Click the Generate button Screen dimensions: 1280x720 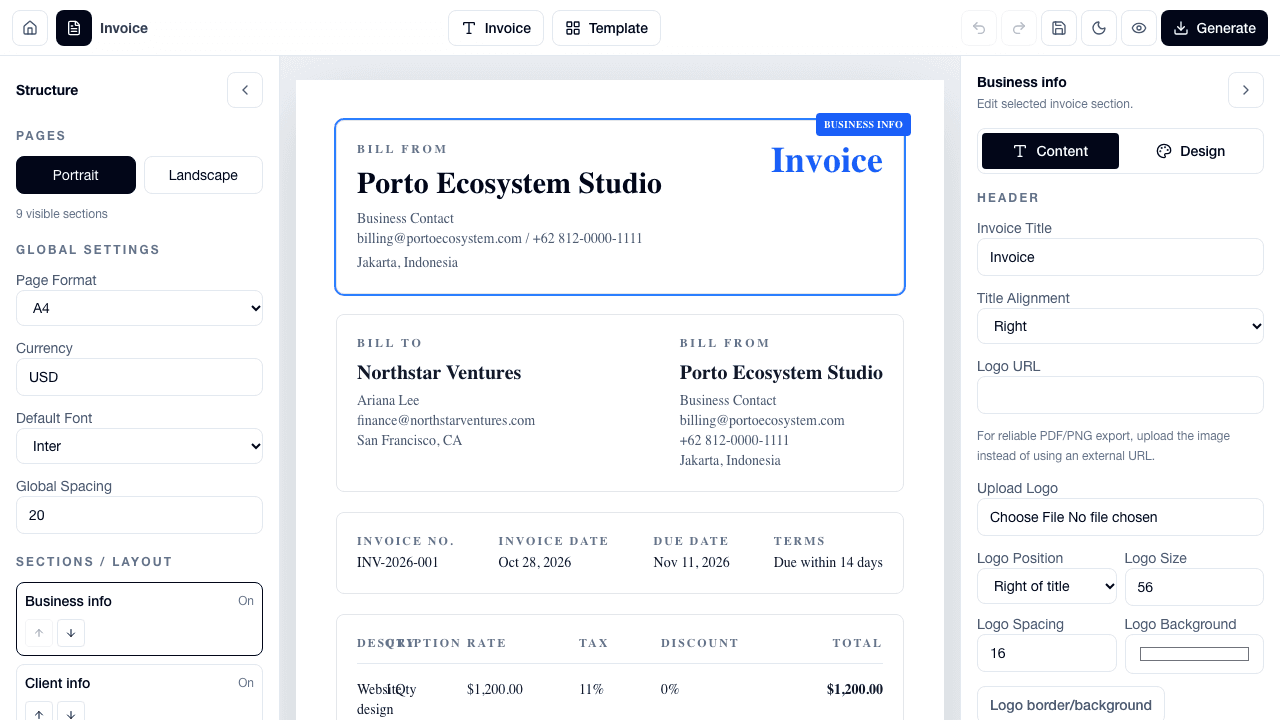tap(1214, 28)
